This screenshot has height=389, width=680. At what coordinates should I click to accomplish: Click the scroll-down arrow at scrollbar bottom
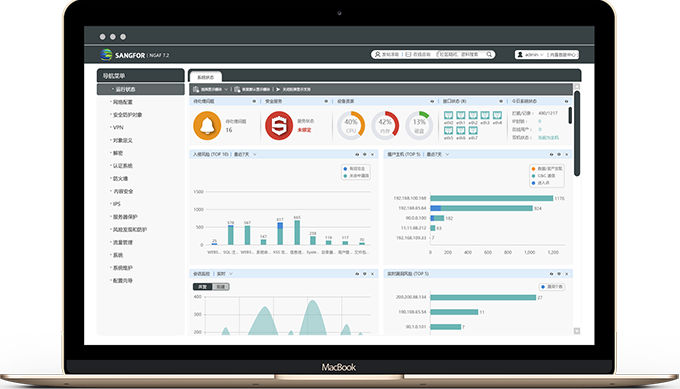click(x=577, y=331)
